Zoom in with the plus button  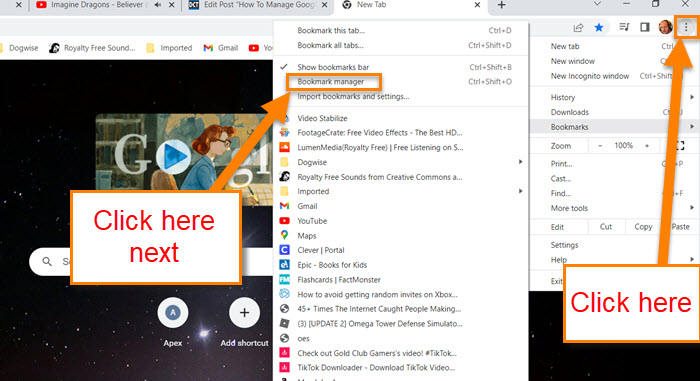pos(647,146)
